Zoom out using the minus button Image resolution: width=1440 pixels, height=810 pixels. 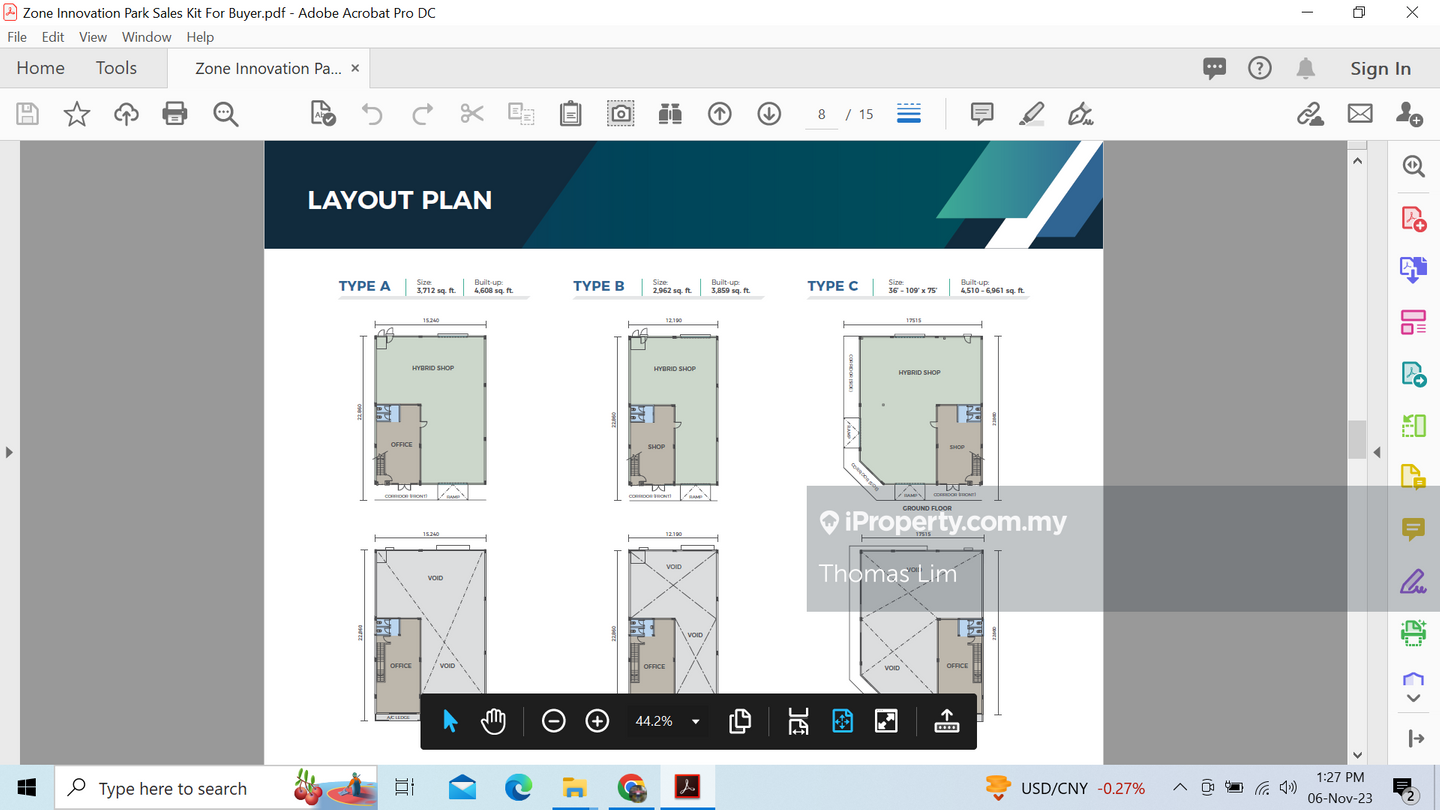[x=554, y=721]
